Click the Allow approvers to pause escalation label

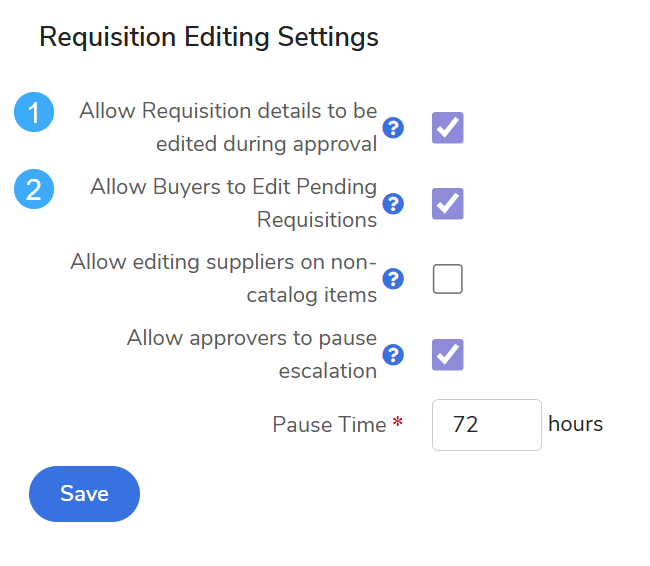point(251,354)
